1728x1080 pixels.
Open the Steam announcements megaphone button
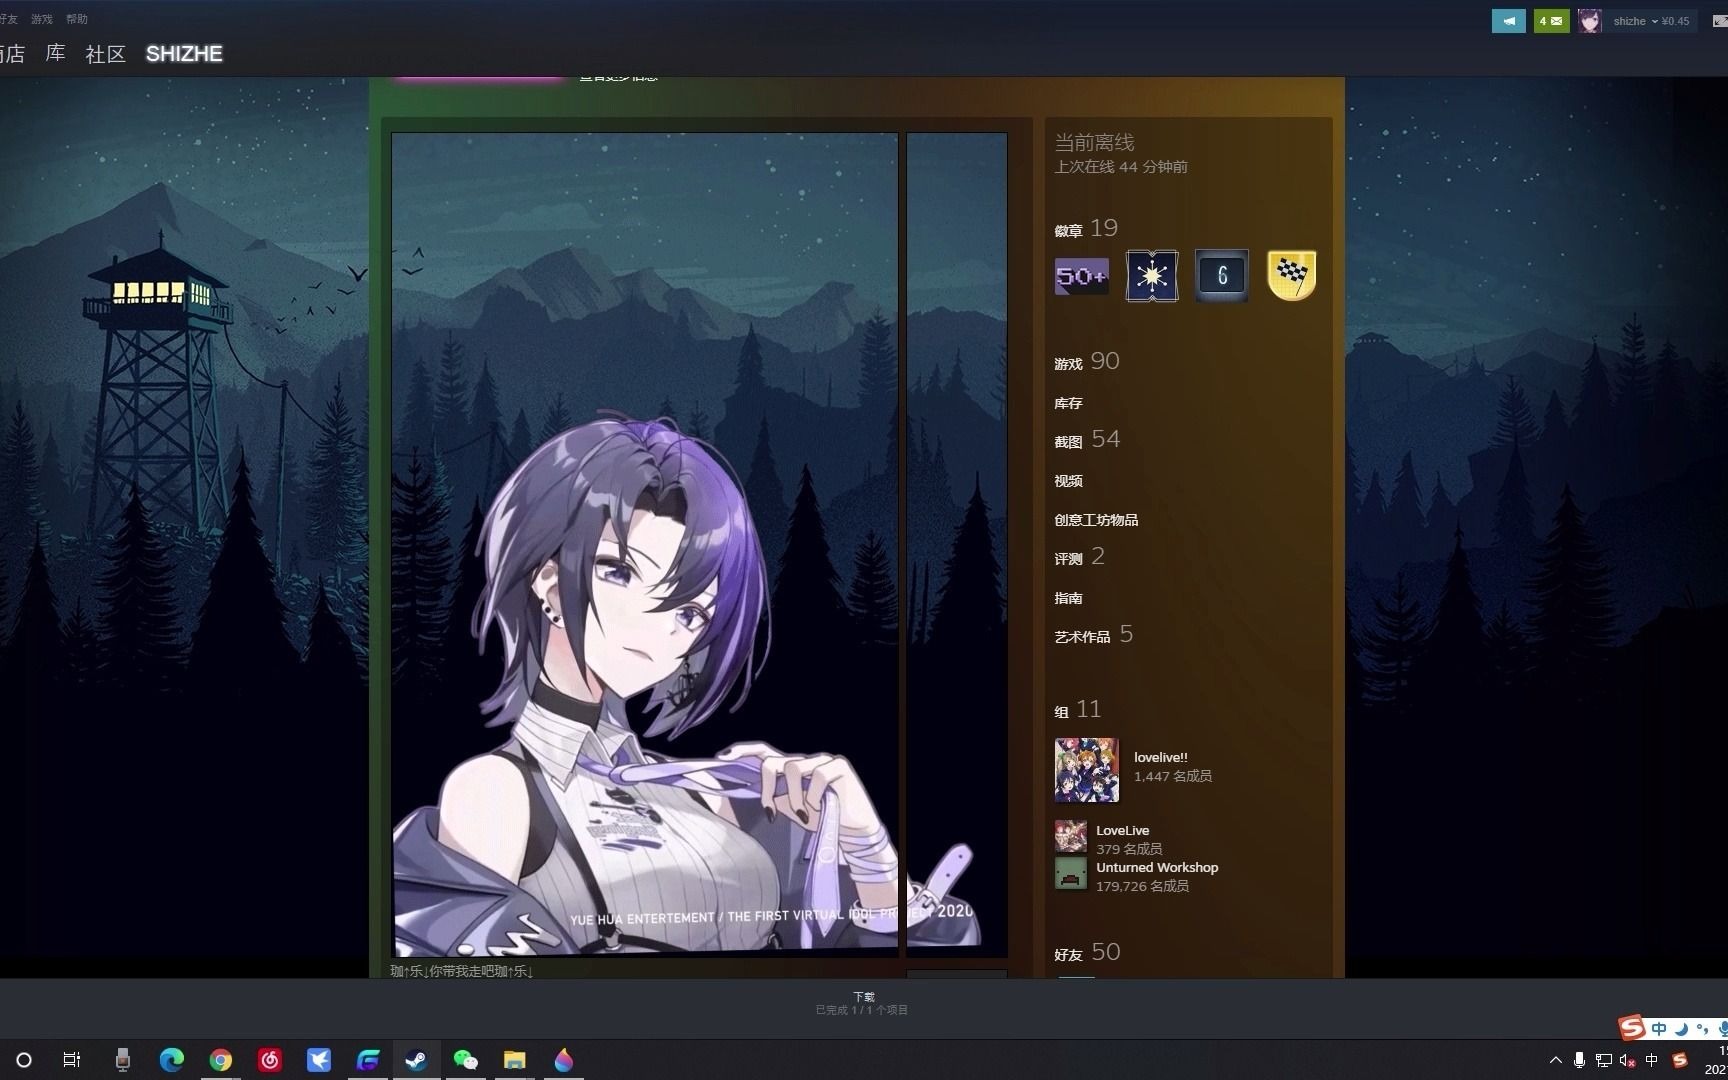pyautogui.click(x=1508, y=21)
